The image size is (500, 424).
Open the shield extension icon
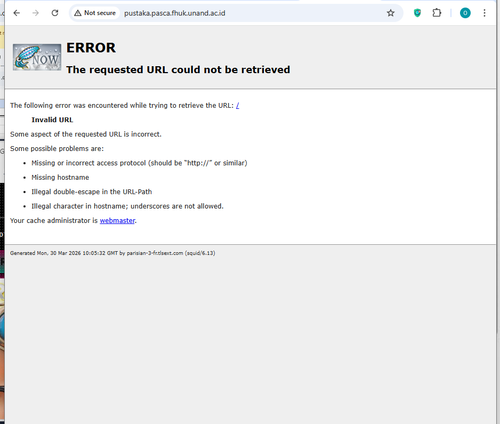click(417, 13)
